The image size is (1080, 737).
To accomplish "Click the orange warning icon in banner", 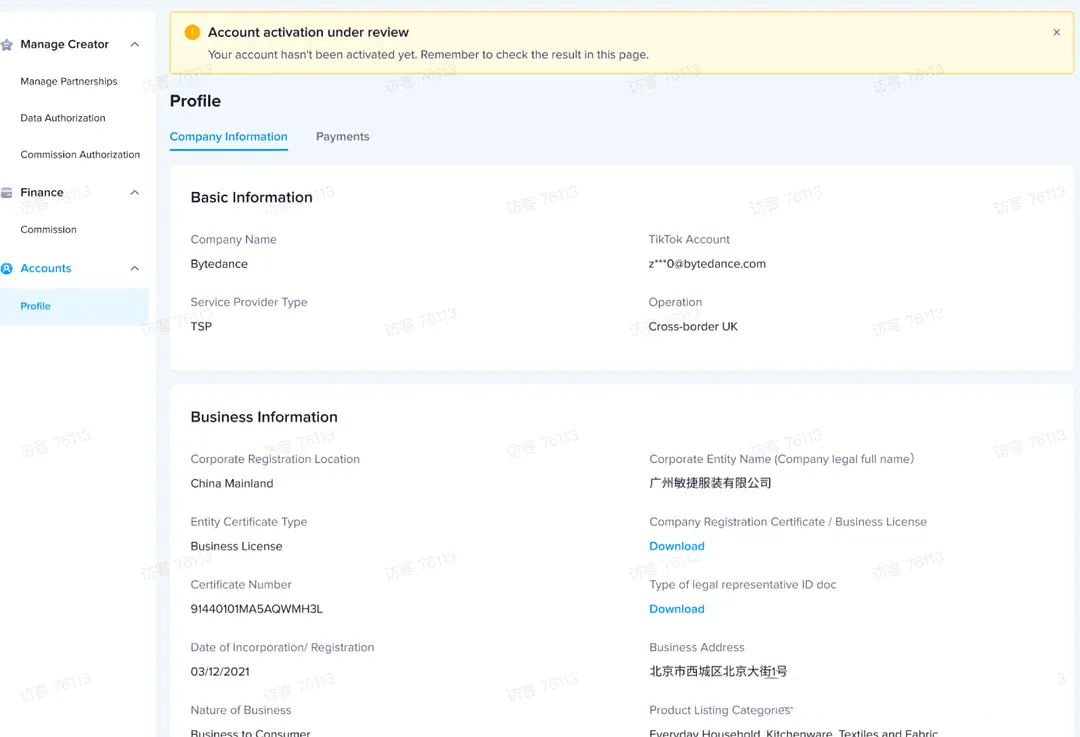I will tap(192, 33).
